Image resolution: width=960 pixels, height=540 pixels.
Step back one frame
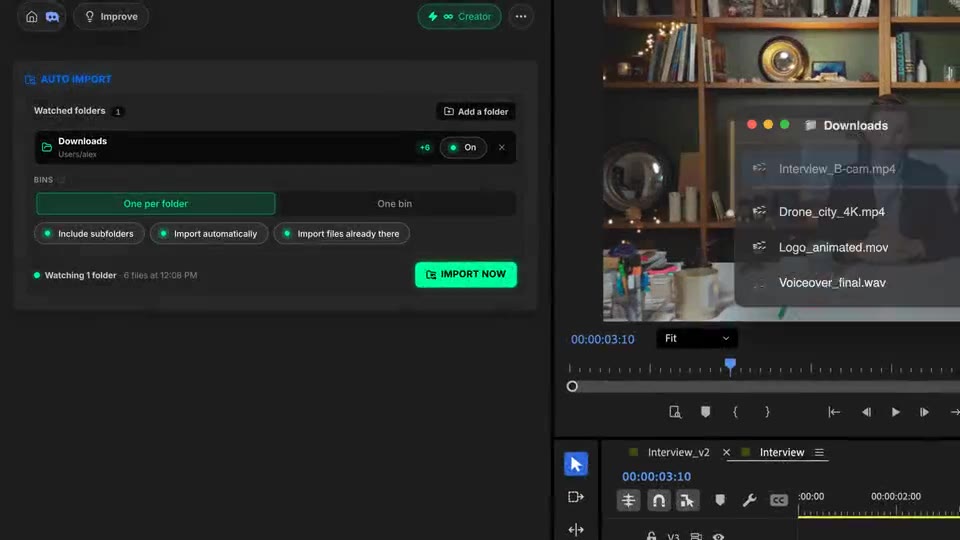(x=866, y=412)
